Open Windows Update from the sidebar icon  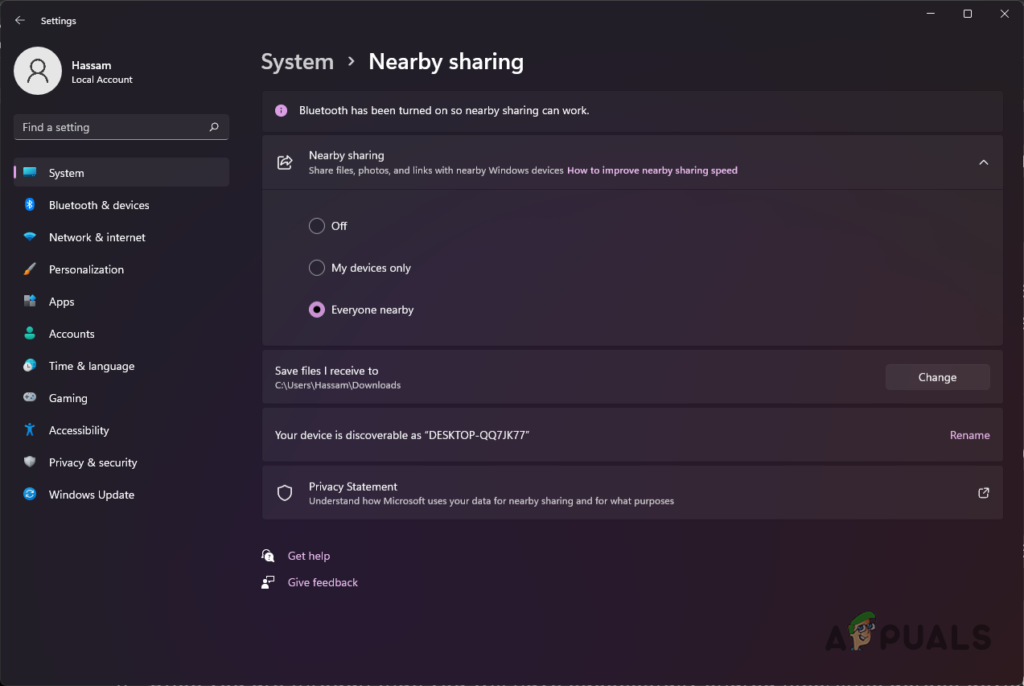coord(29,494)
